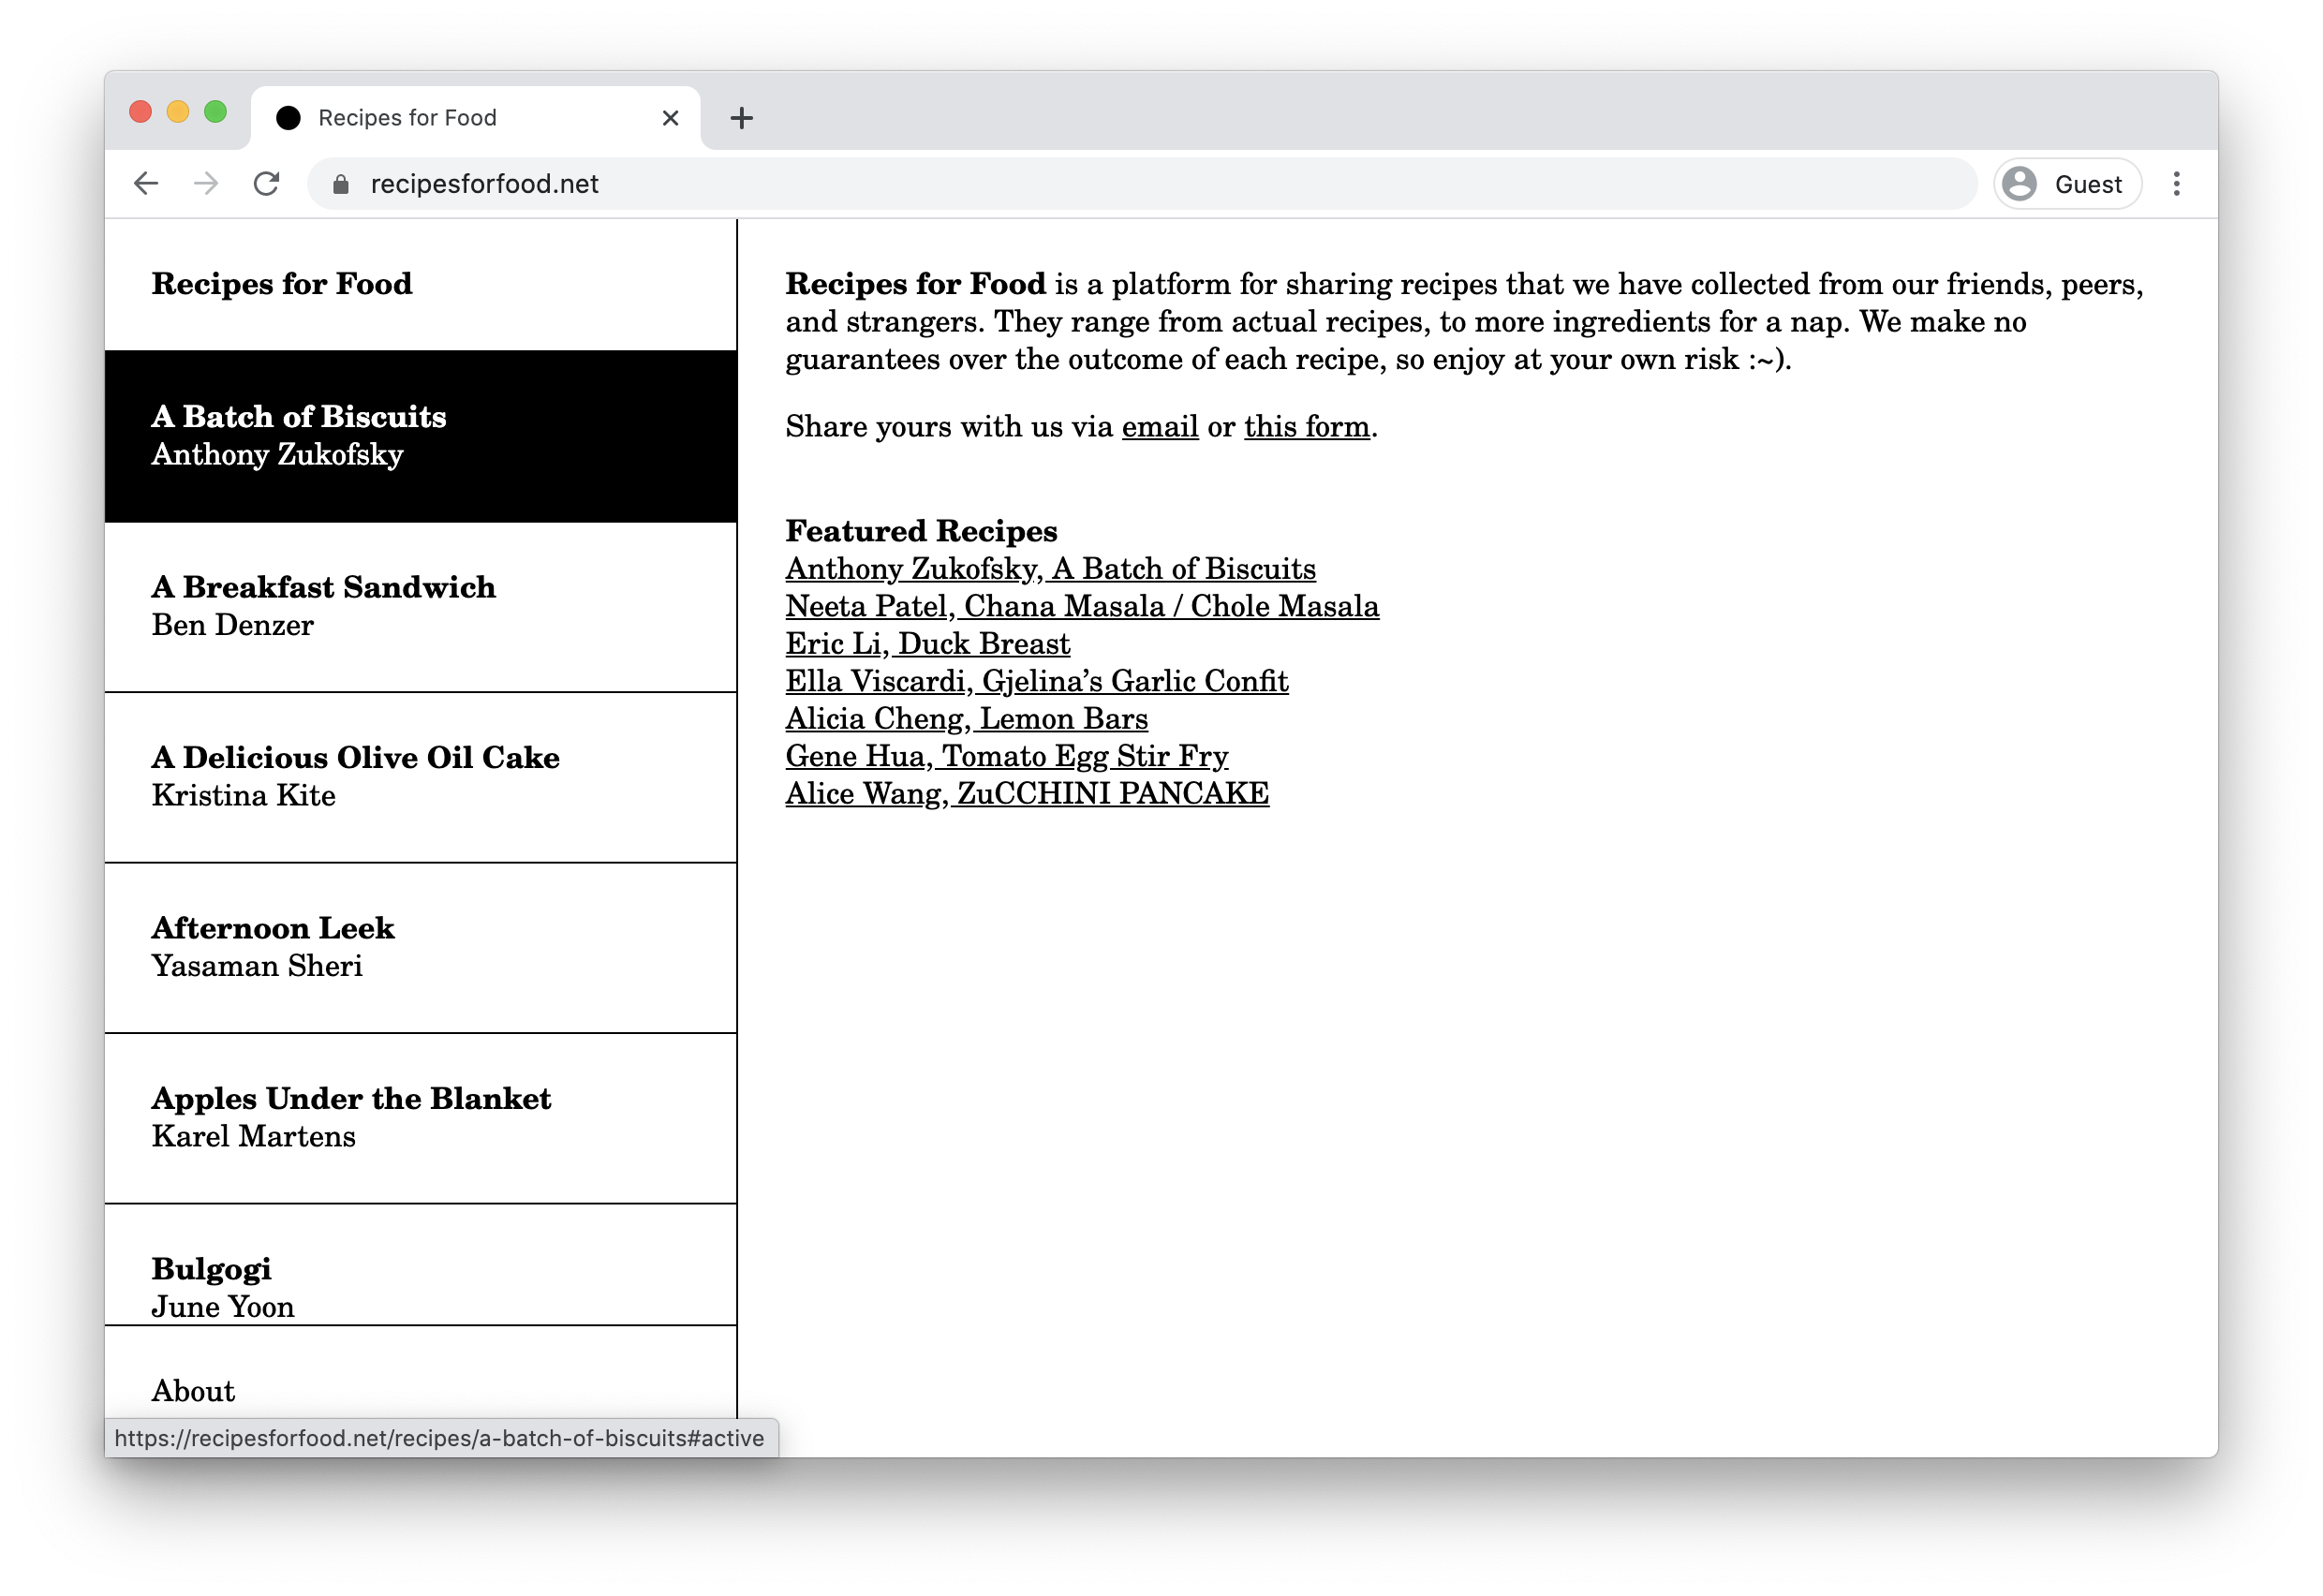Open Alice Wang, ZuCCHINI PANCAKE link
This screenshot has width=2323, height=1596.
[1027, 794]
